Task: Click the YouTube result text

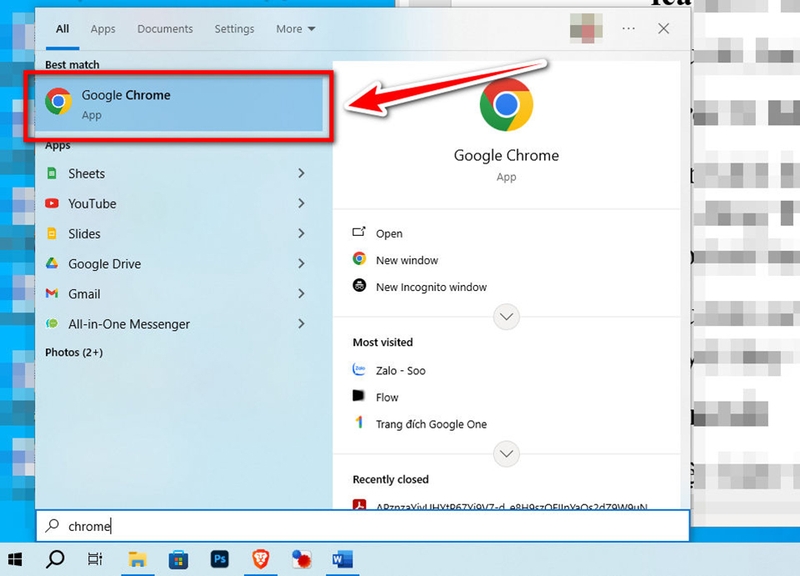Action: (x=92, y=204)
